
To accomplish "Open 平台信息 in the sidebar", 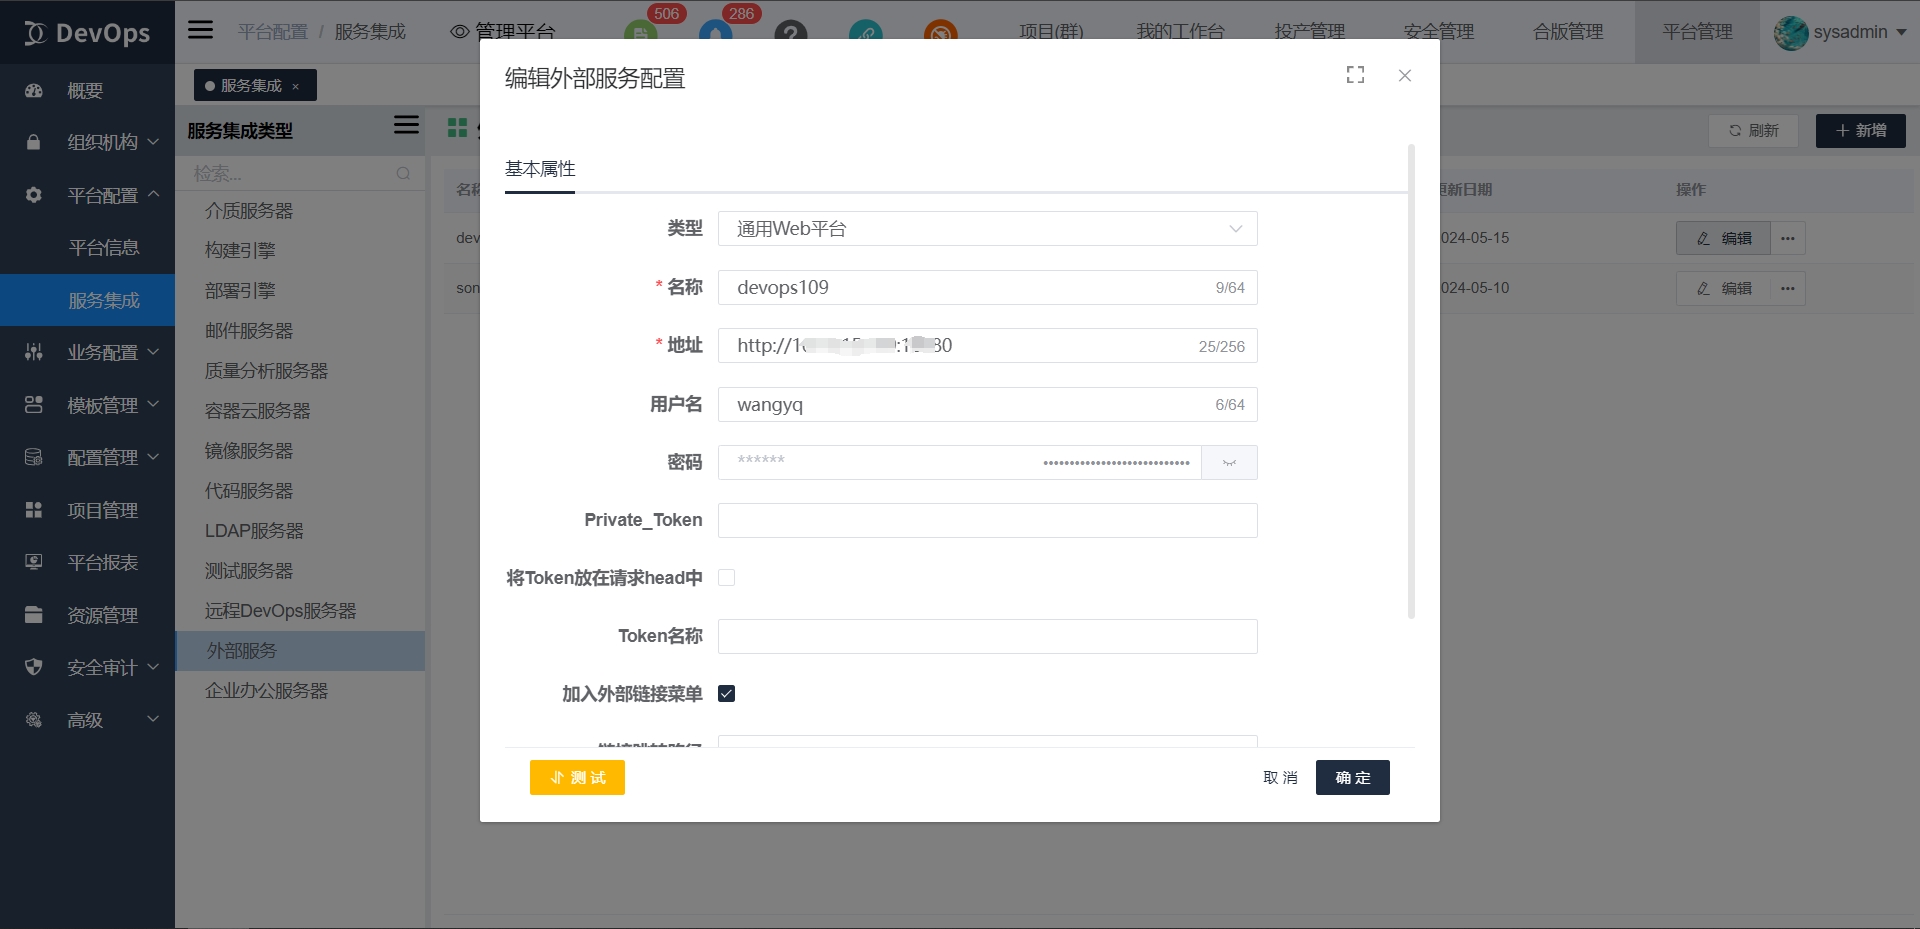I will tap(103, 248).
